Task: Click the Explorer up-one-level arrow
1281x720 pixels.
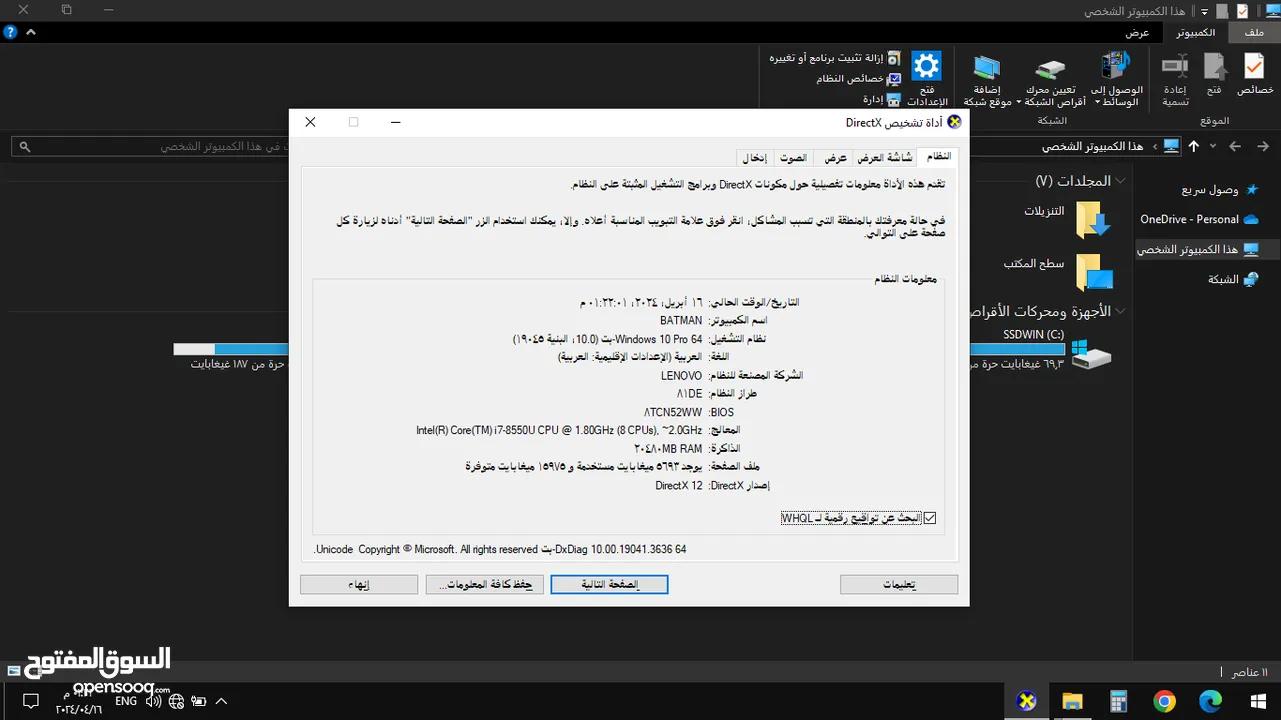Action: click(x=1194, y=146)
